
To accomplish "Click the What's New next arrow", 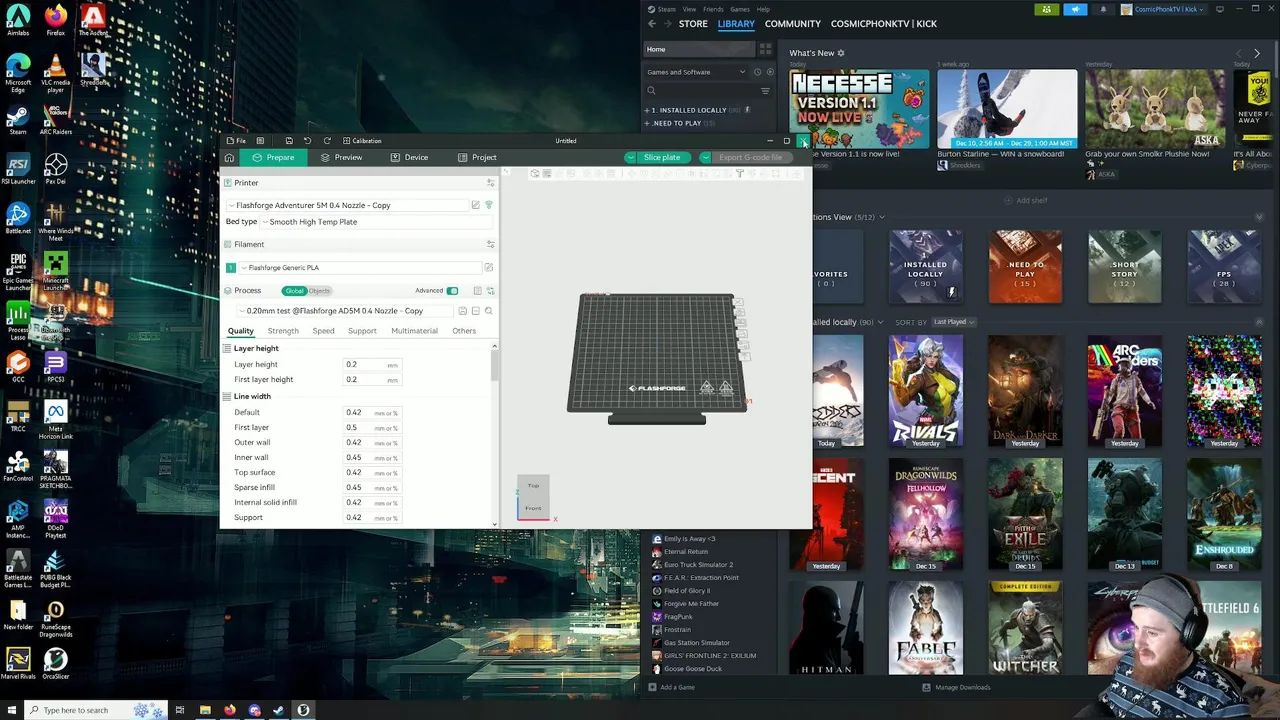I will (1257, 53).
